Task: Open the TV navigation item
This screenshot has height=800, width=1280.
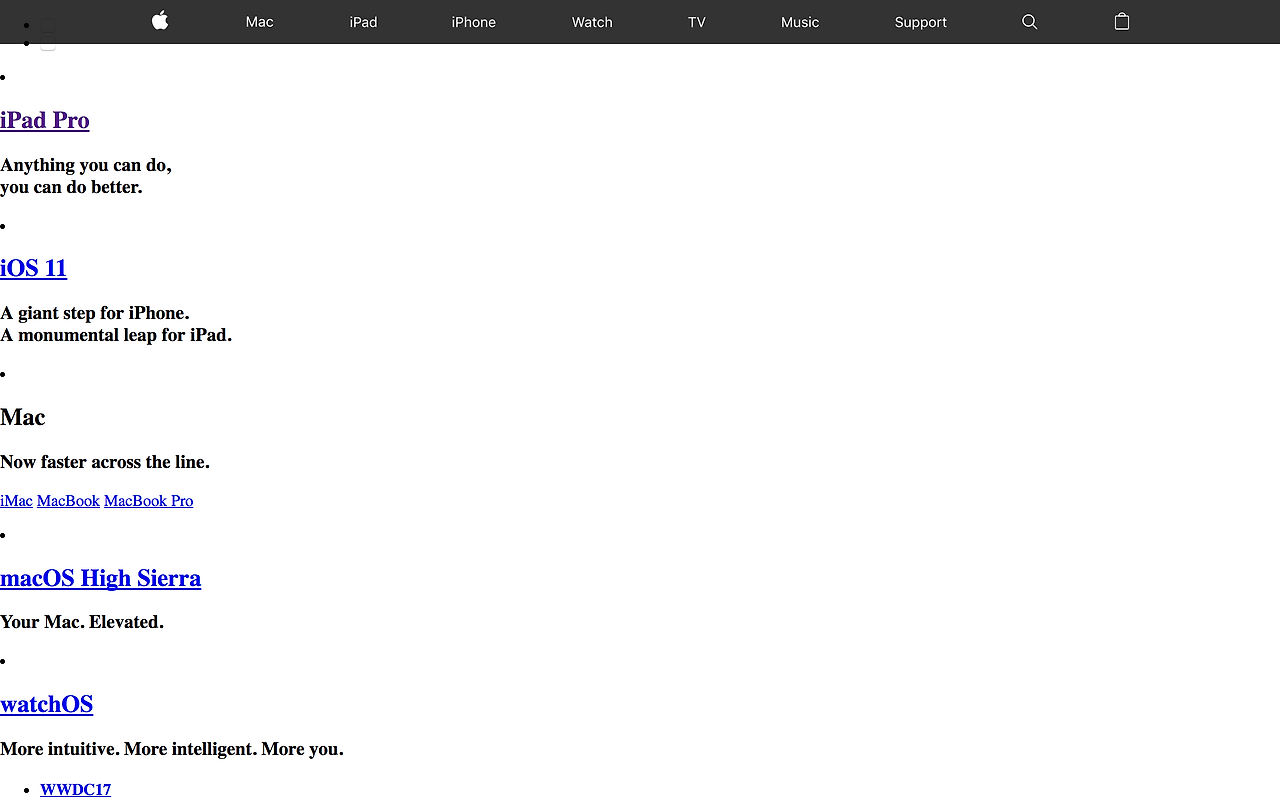Action: 697,22
